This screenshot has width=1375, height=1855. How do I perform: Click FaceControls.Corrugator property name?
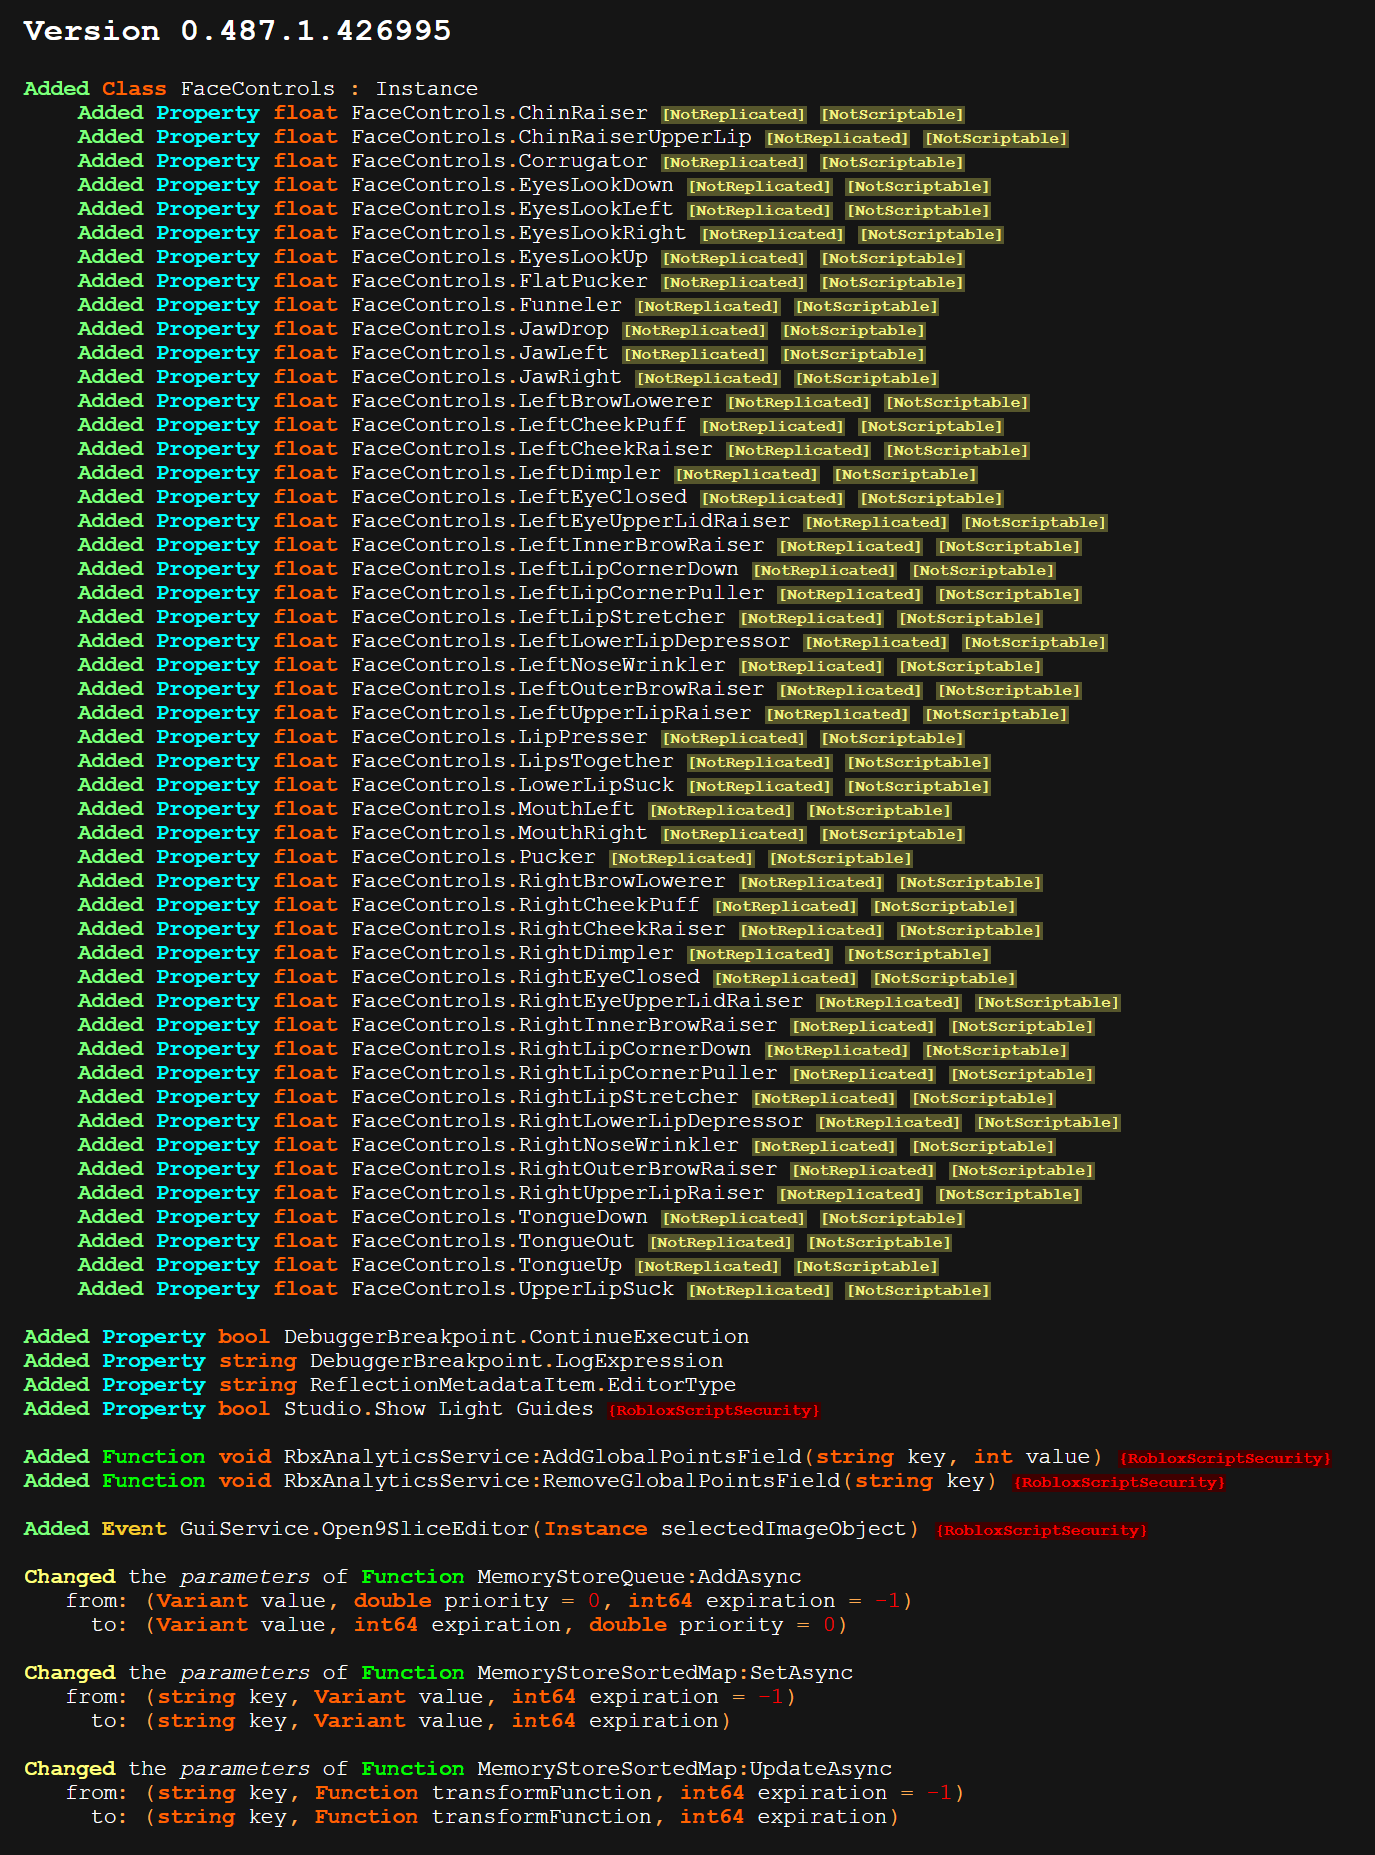point(499,161)
